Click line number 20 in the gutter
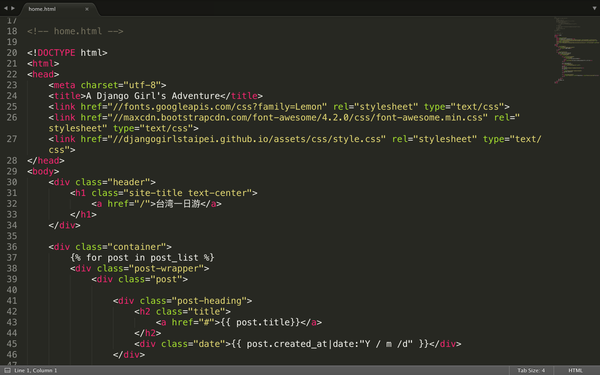Screen dimensions: 600x375 pos(12,52)
